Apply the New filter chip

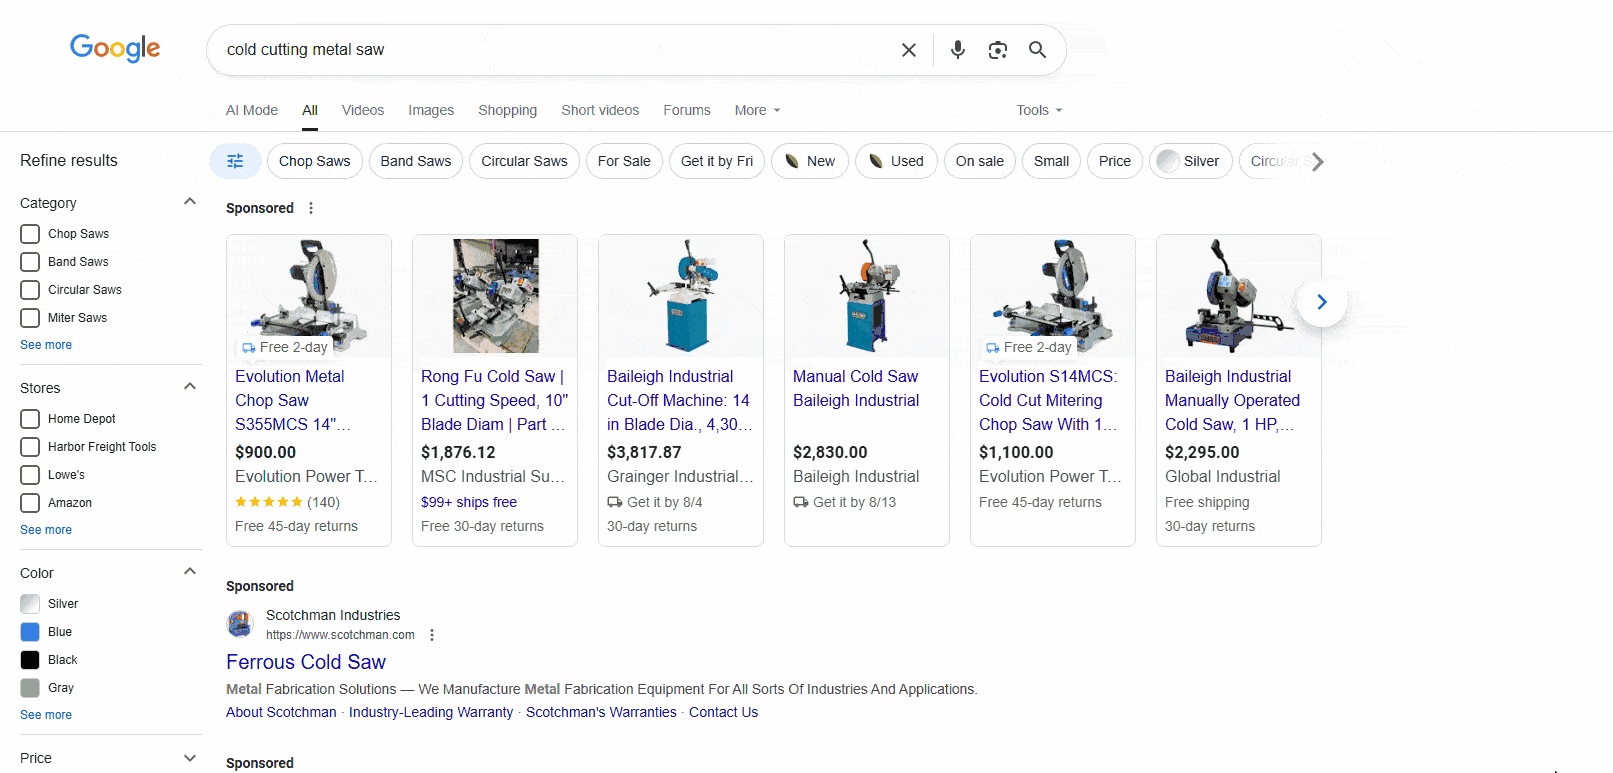(x=810, y=161)
